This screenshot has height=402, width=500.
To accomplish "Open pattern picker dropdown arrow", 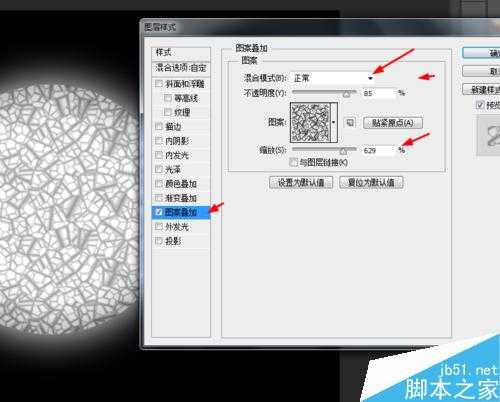I will [334, 122].
